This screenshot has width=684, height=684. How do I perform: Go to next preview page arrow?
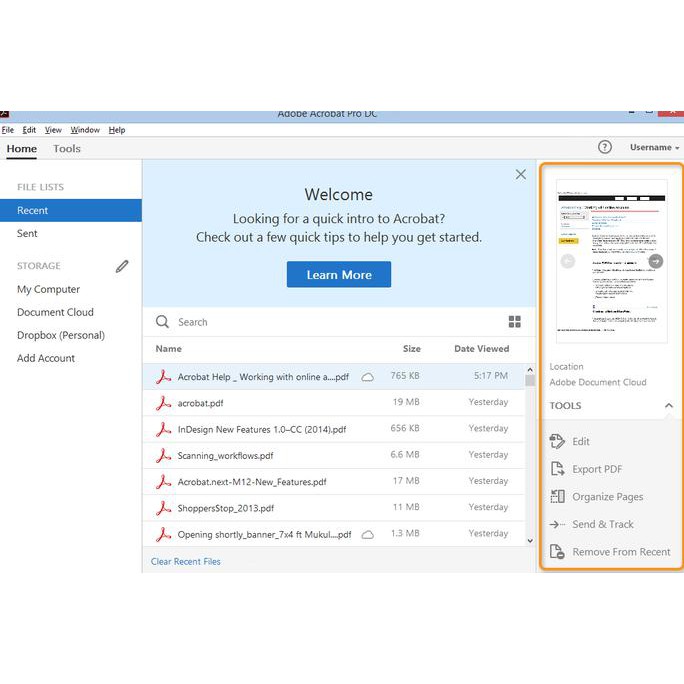tap(656, 261)
